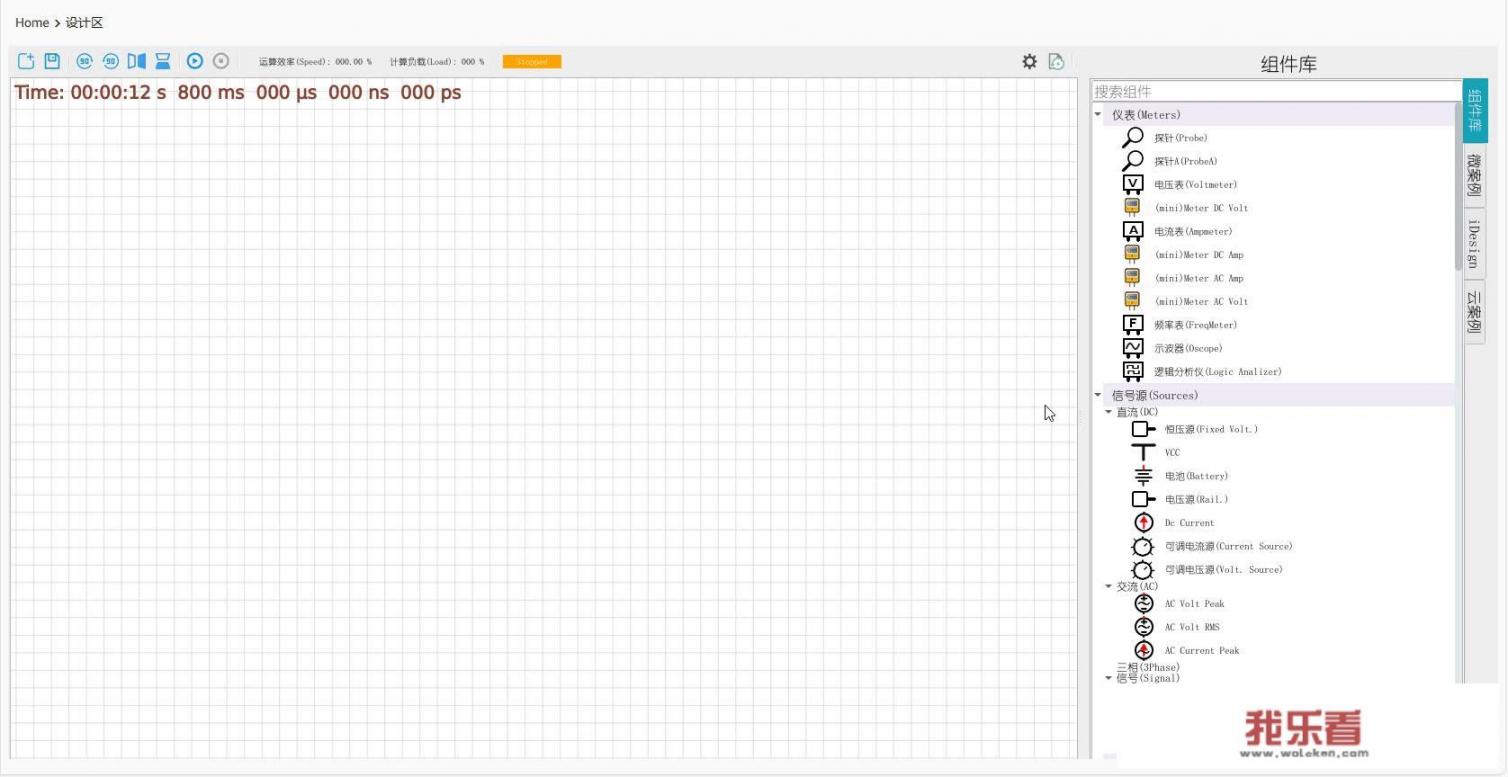This screenshot has width=1508, height=777.
Task: Choose the (mini)Meter DC Amp icon
Action: point(1132,254)
